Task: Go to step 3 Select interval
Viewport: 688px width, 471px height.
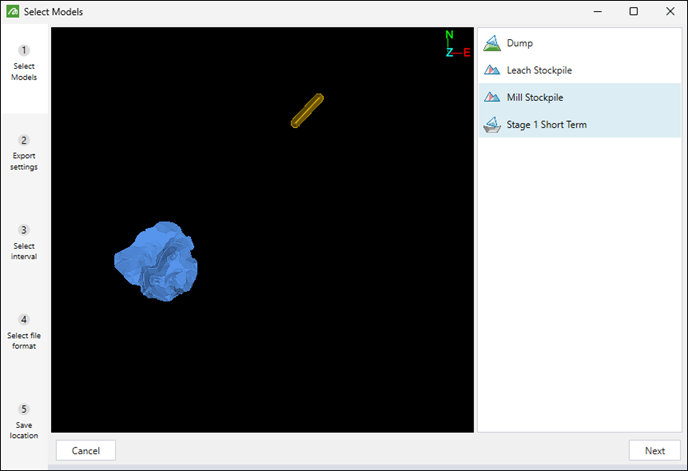Action: [24, 243]
